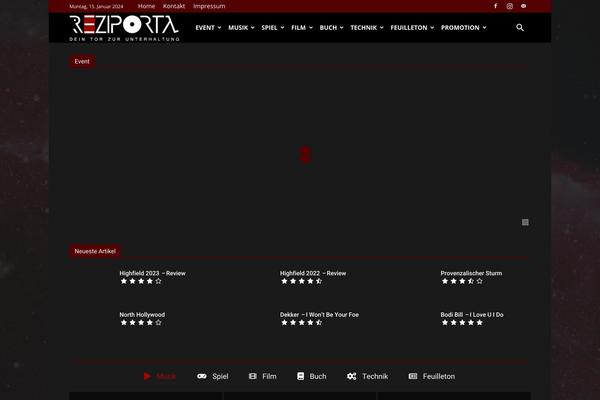The width and height of the screenshot is (600, 400).
Task: Click the Reziporta logo
Action: pos(124,28)
